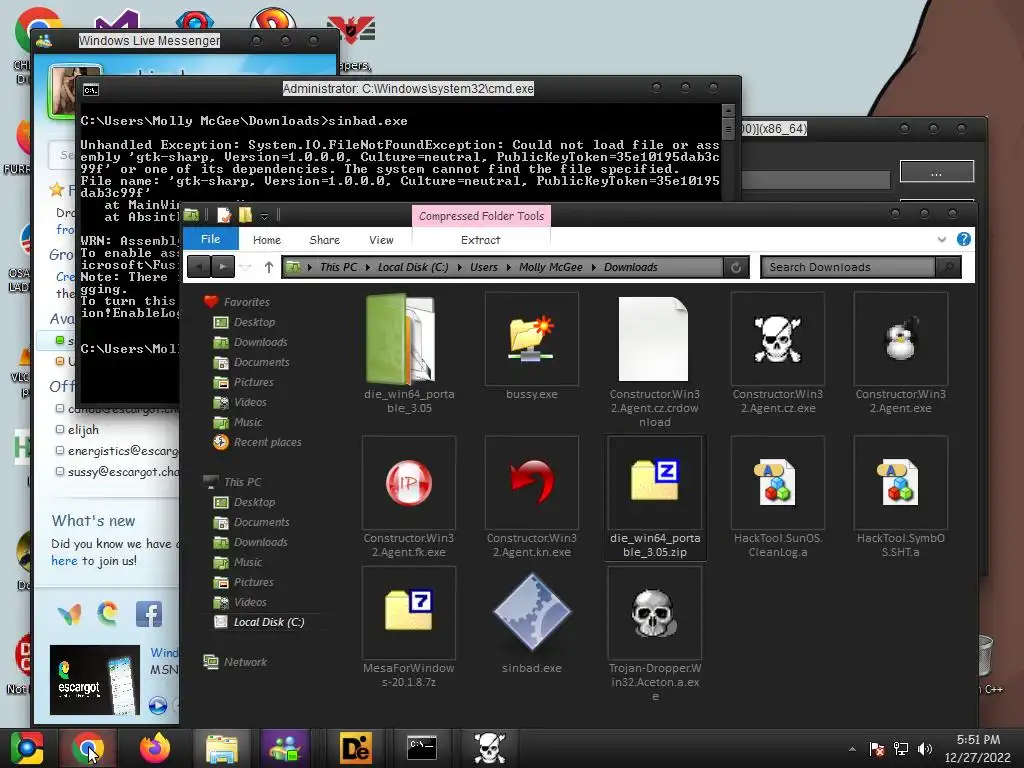Expand Local Disk (C:) breadcrumb arrow
The width and height of the screenshot is (1024, 768).
coord(460,267)
